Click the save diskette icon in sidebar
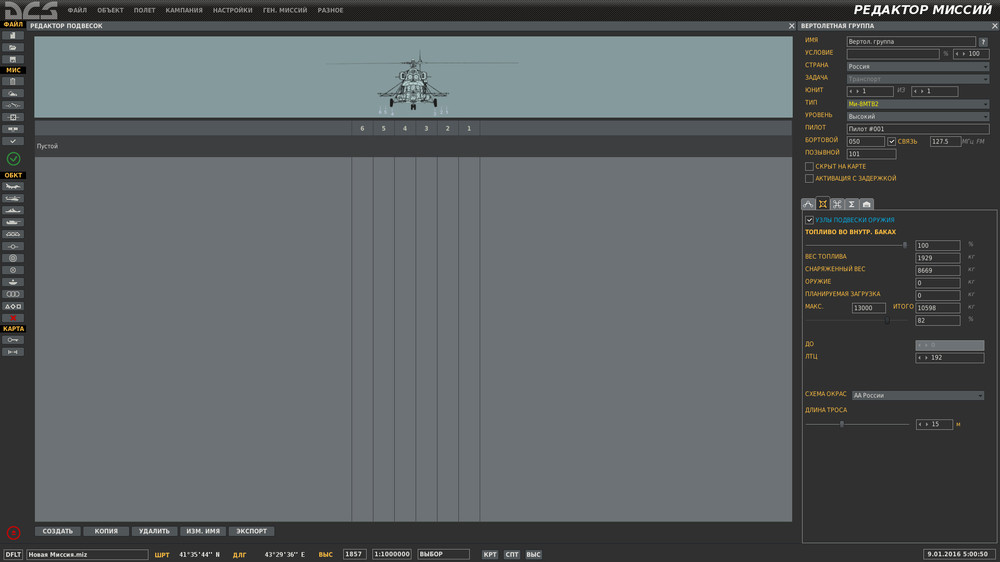The height and width of the screenshot is (562, 1000). [x=13, y=59]
